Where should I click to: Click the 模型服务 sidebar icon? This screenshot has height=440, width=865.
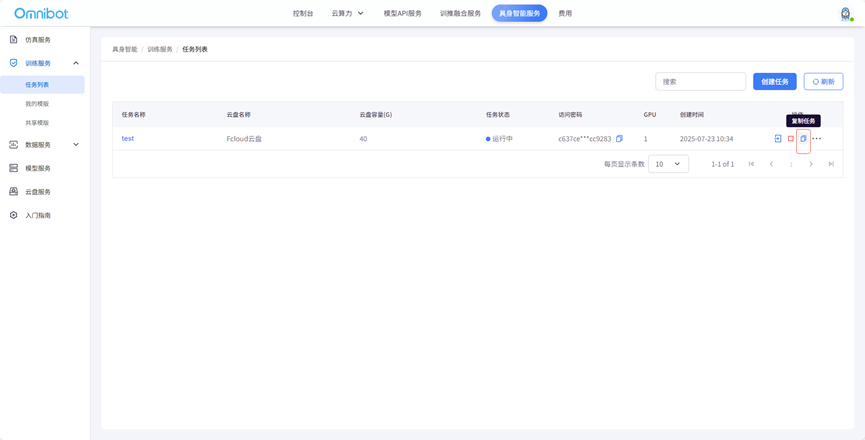coord(14,168)
